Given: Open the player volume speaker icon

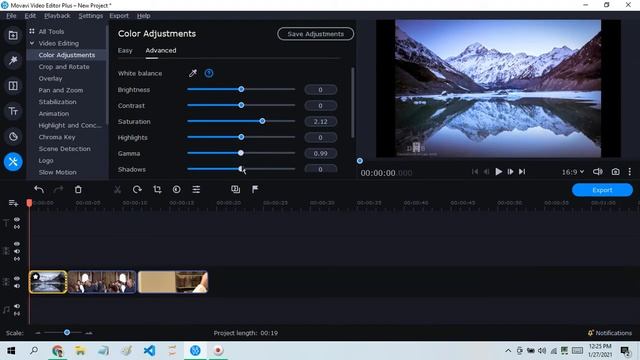Looking at the screenshot, I should coord(598,172).
